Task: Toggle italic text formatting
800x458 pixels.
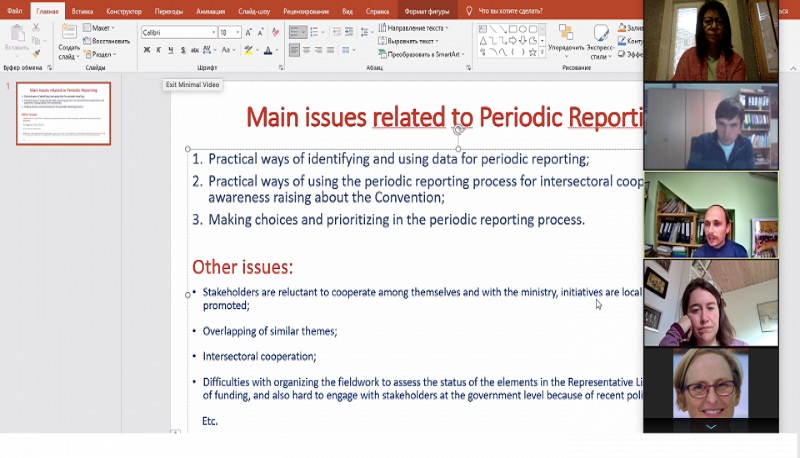Action: coord(158,50)
